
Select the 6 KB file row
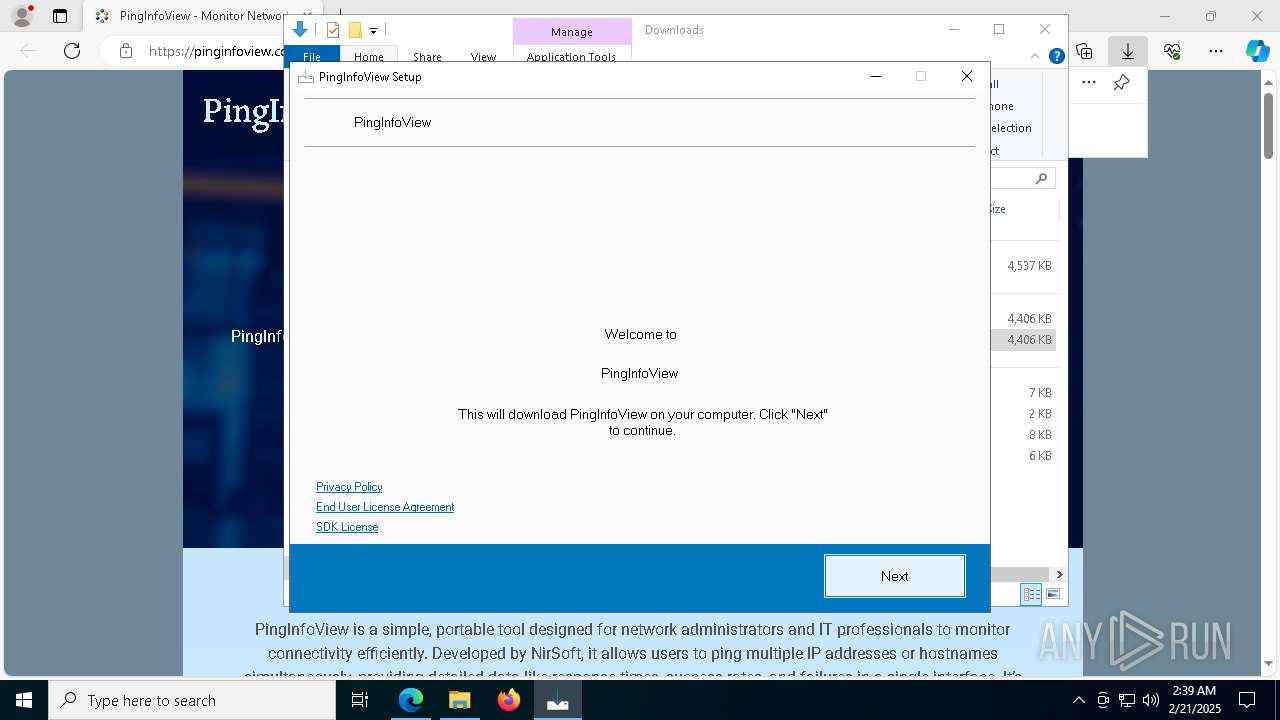coord(1024,456)
